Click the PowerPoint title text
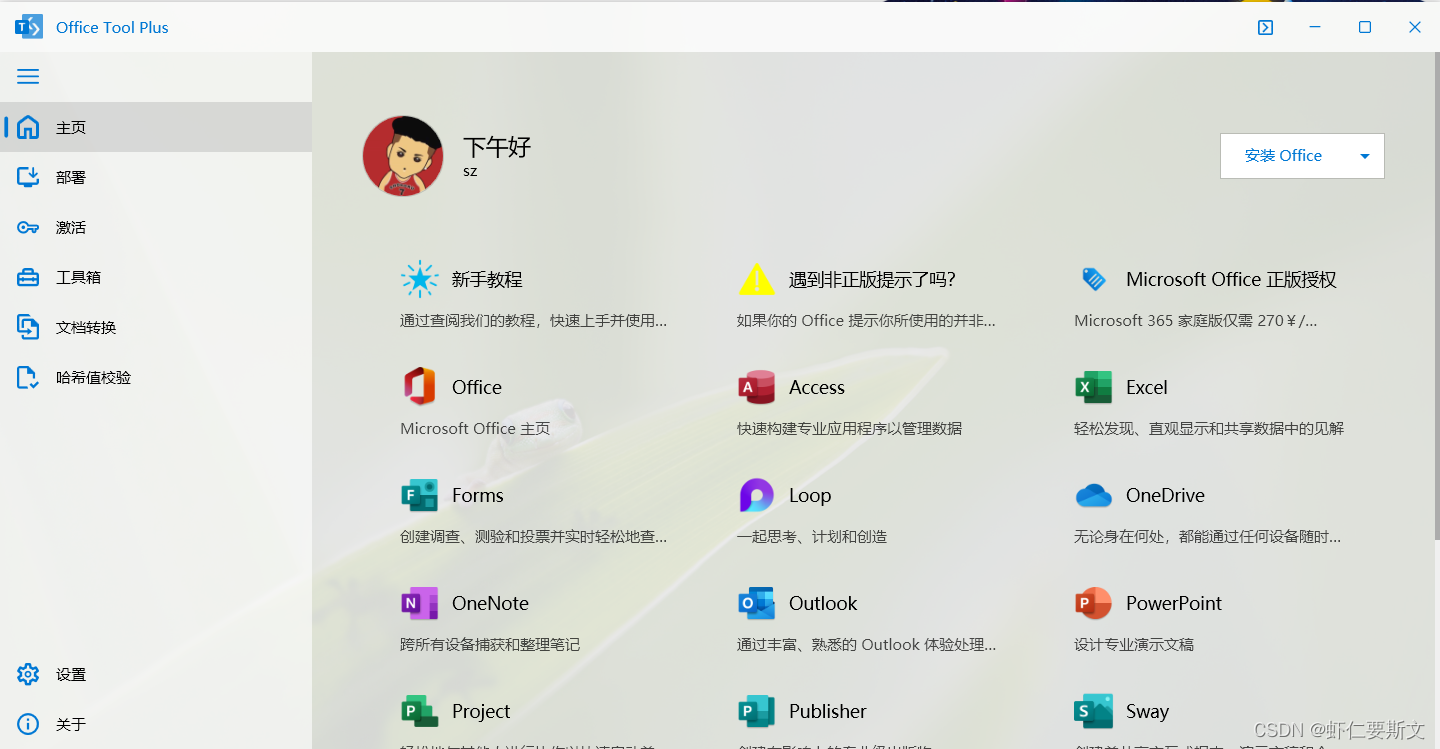Image resolution: width=1440 pixels, height=749 pixels. tap(1174, 603)
